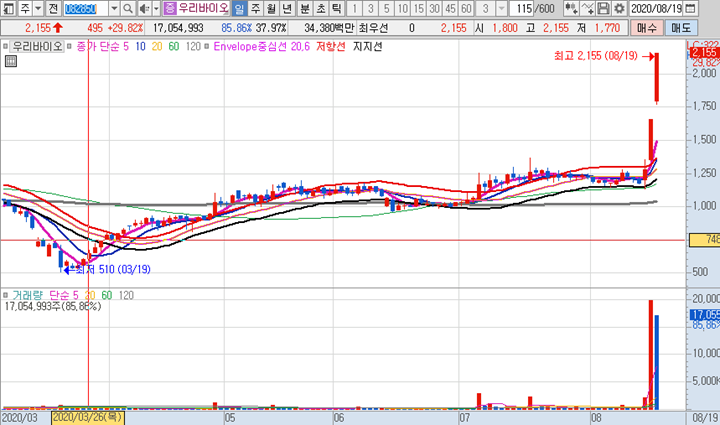Click the speaker sound alert icon

tap(145, 8)
